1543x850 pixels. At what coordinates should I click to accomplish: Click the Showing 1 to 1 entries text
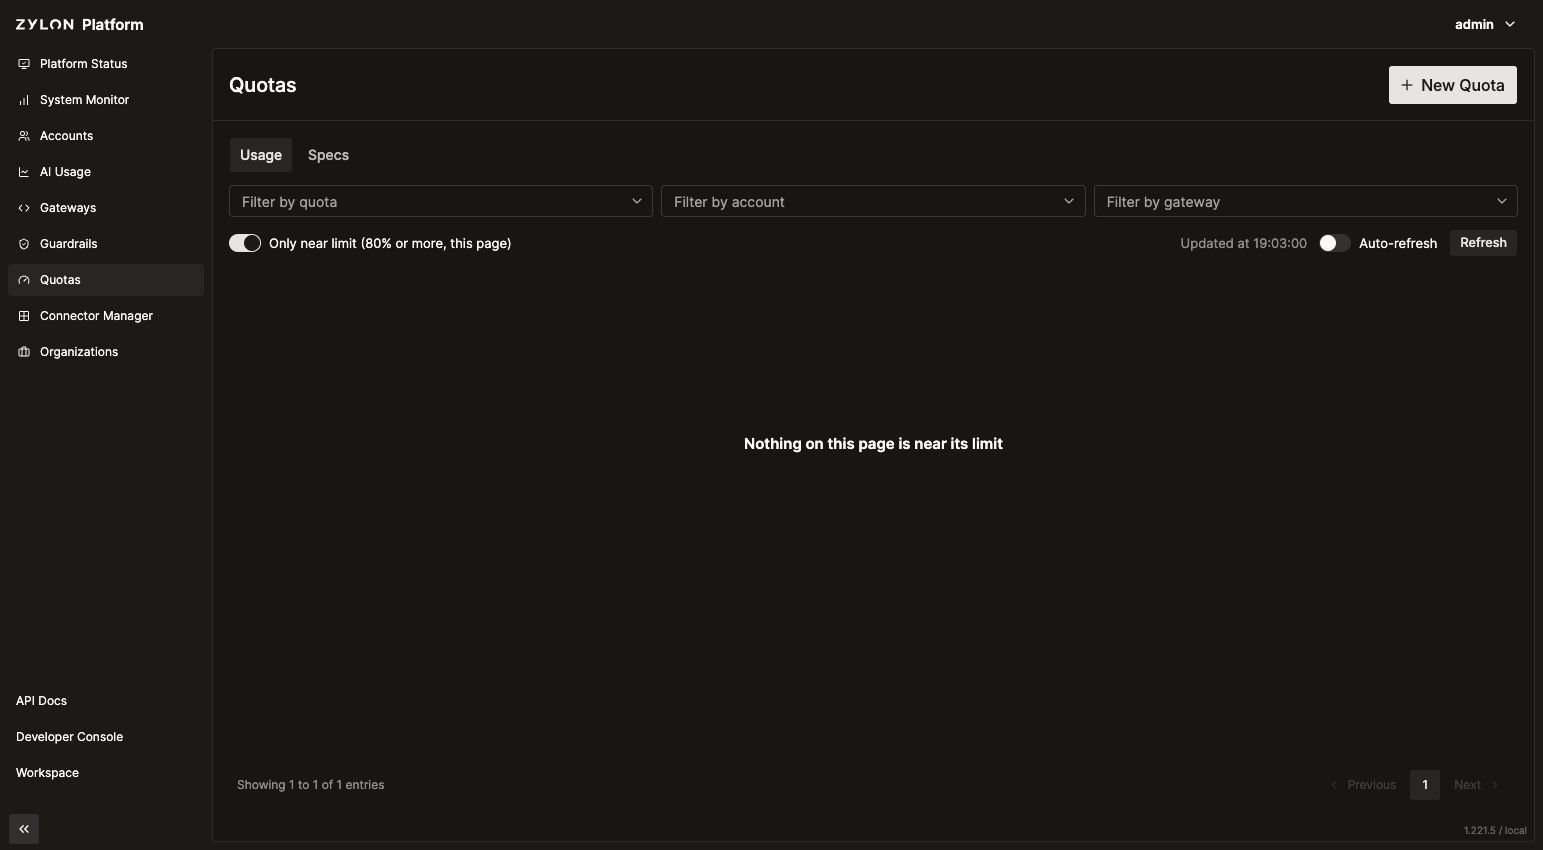pyautogui.click(x=310, y=785)
